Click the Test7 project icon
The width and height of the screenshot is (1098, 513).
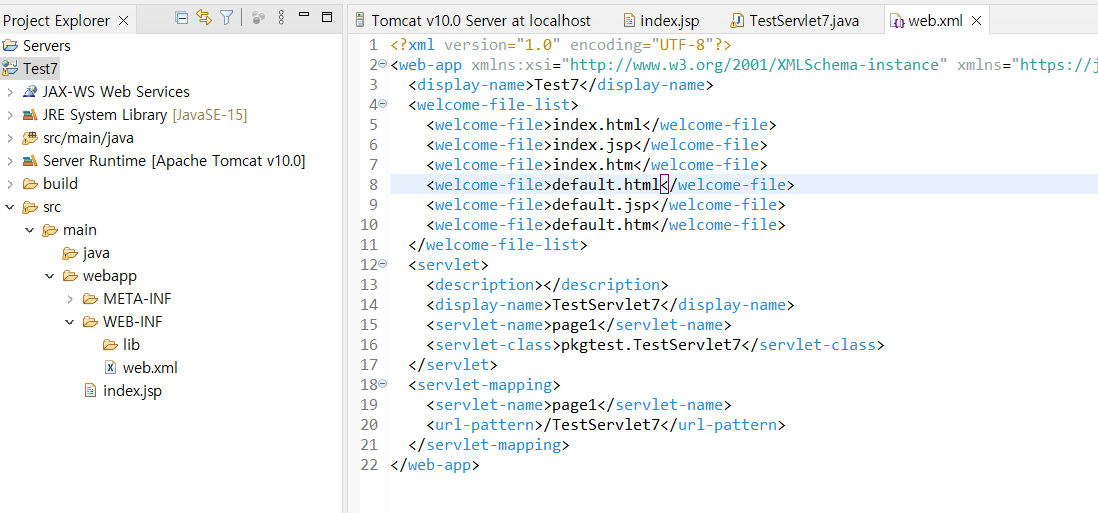pyautogui.click(x=10, y=69)
